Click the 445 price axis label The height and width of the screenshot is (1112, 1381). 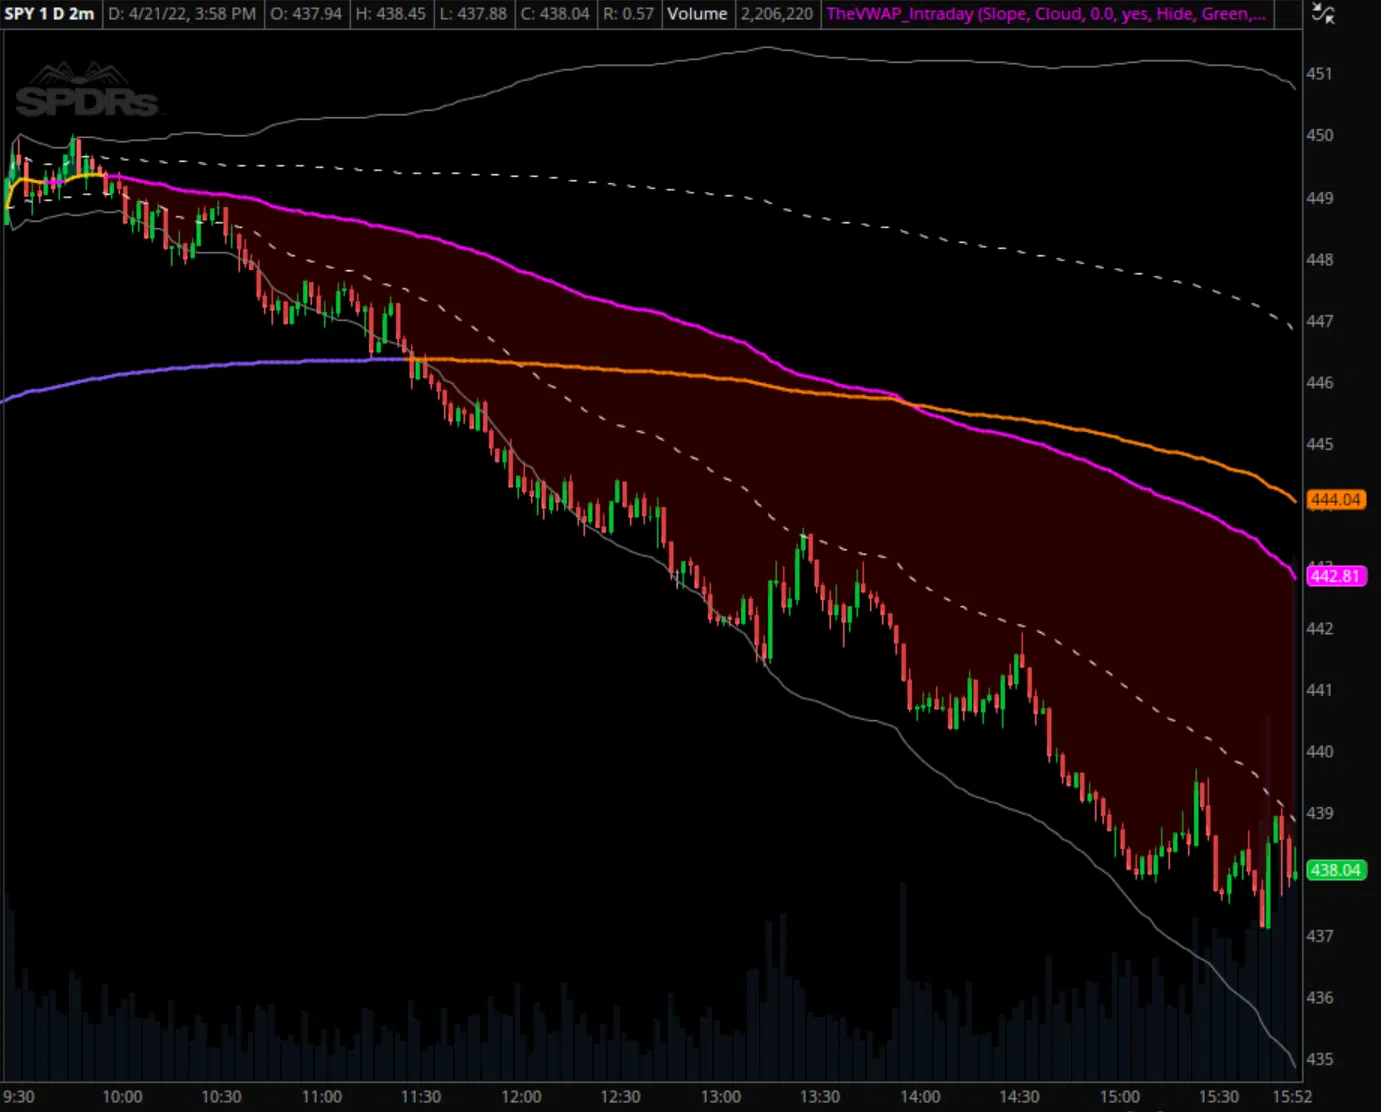point(1320,444)
